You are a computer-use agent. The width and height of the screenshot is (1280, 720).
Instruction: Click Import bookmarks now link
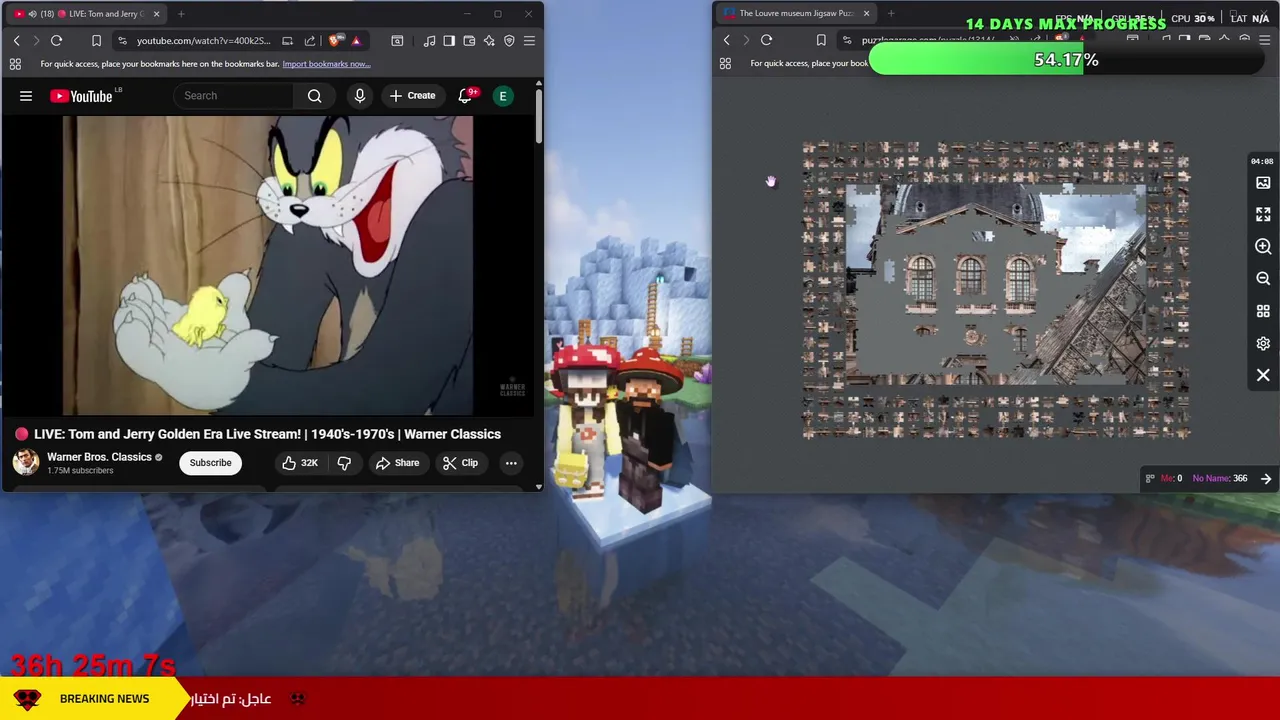point(326,64)
